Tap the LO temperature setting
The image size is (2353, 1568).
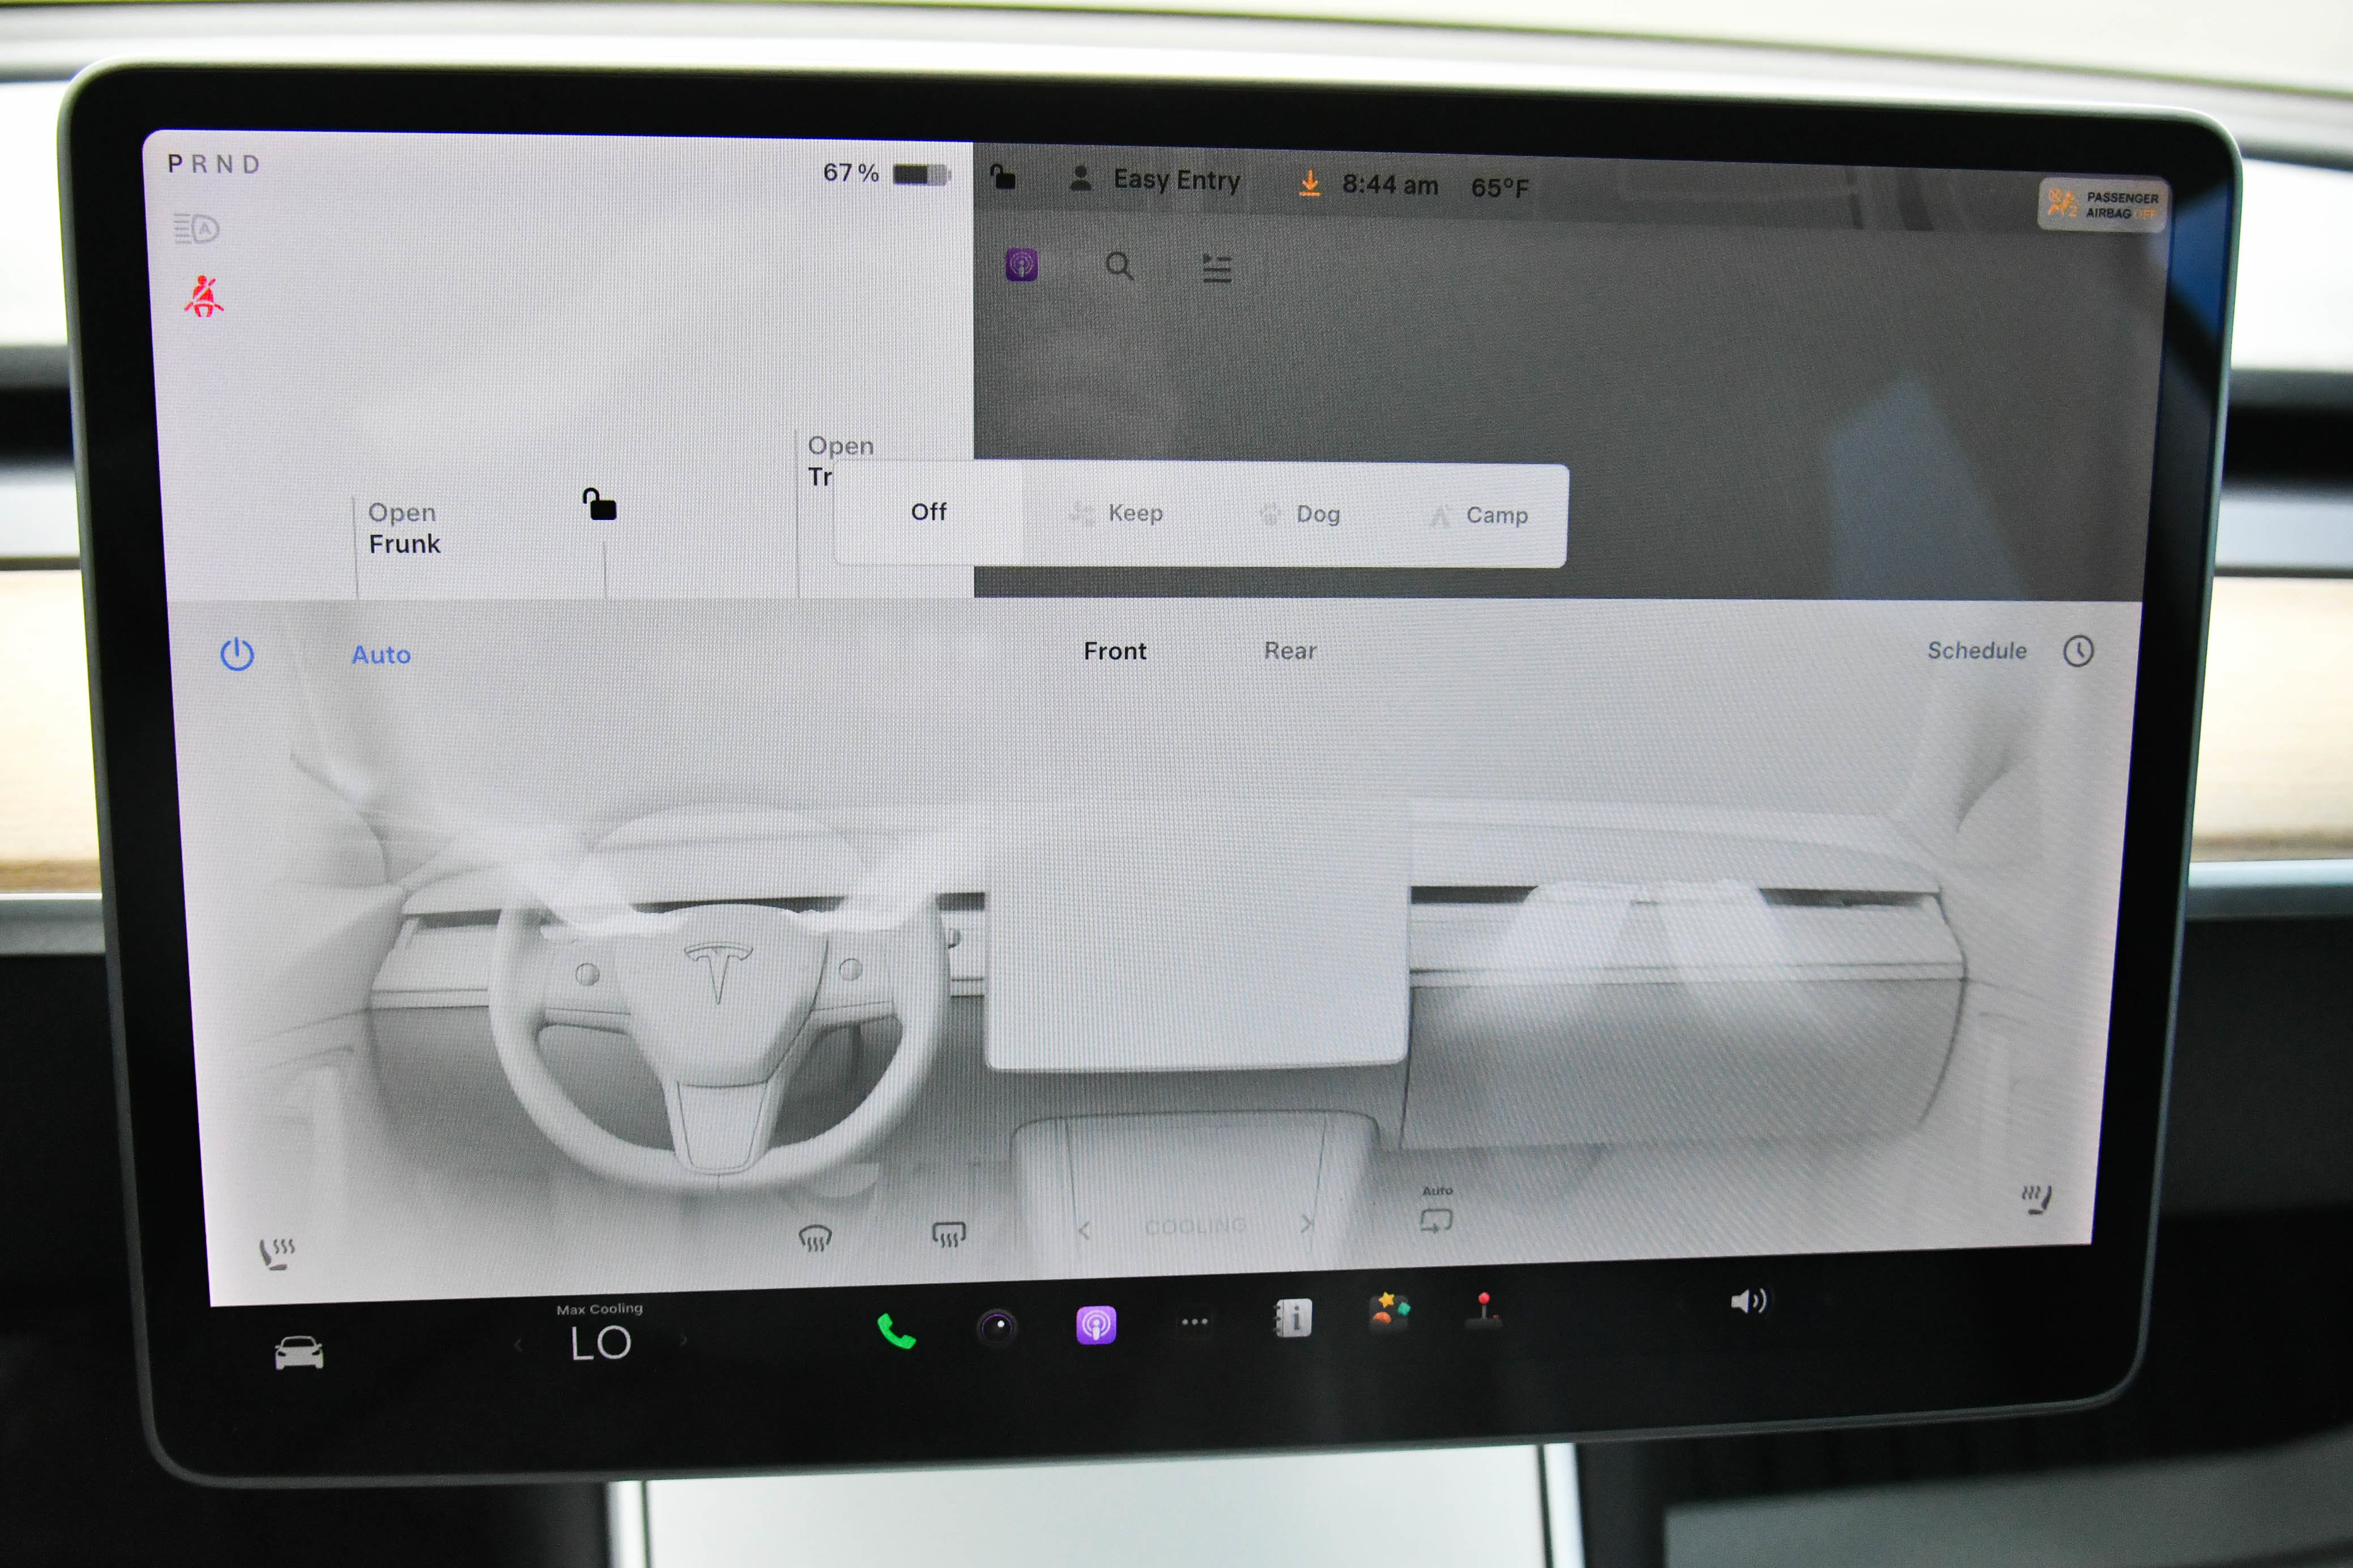click(600, 1343)
